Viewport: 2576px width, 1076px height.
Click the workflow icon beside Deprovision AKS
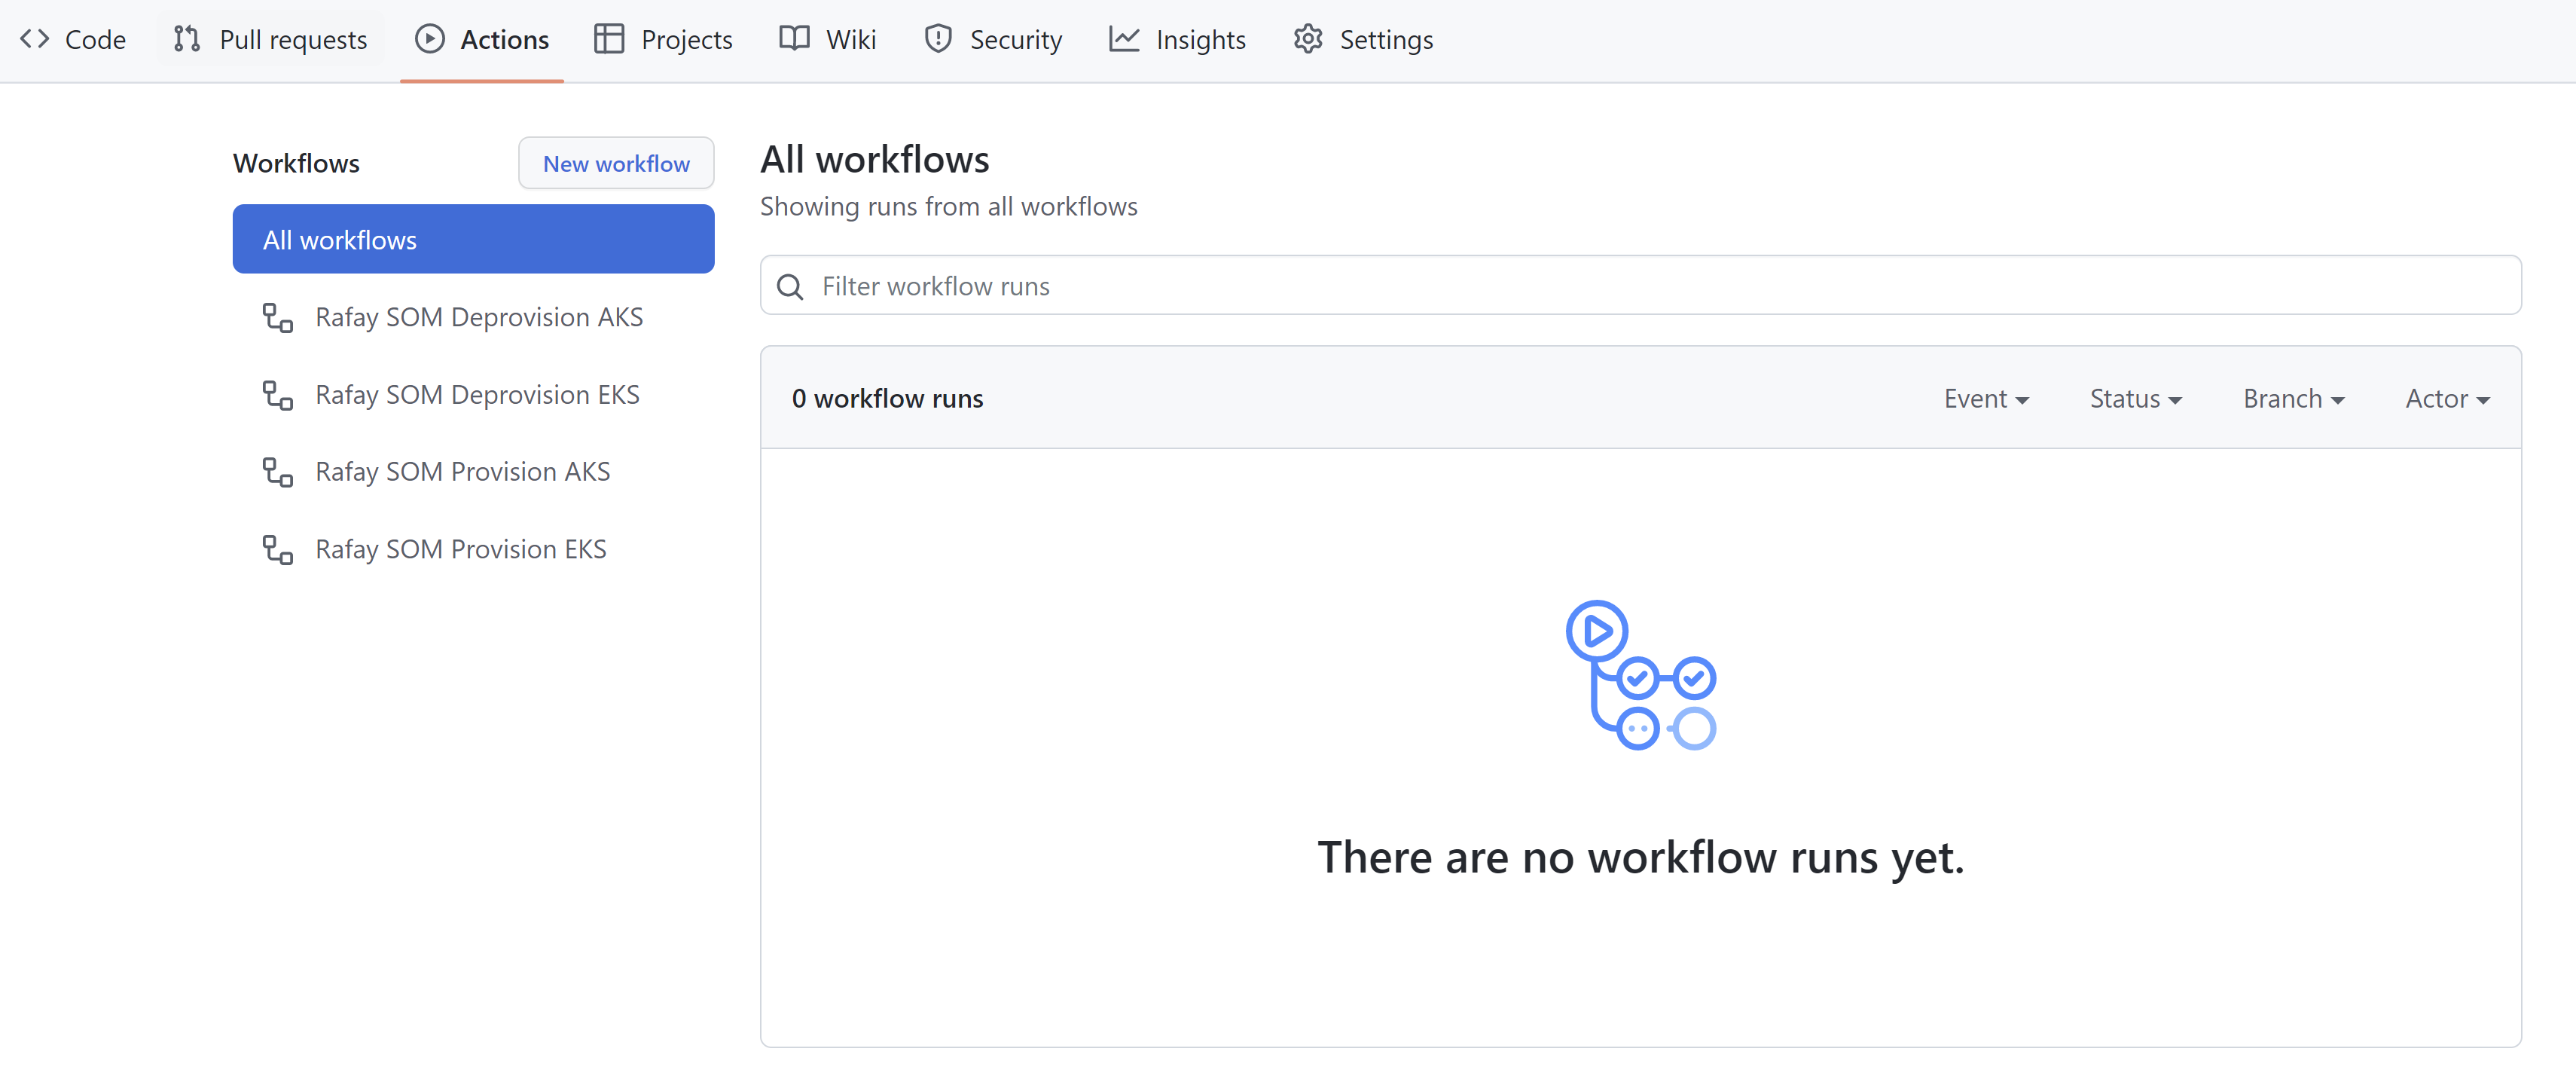pos(277,317)
